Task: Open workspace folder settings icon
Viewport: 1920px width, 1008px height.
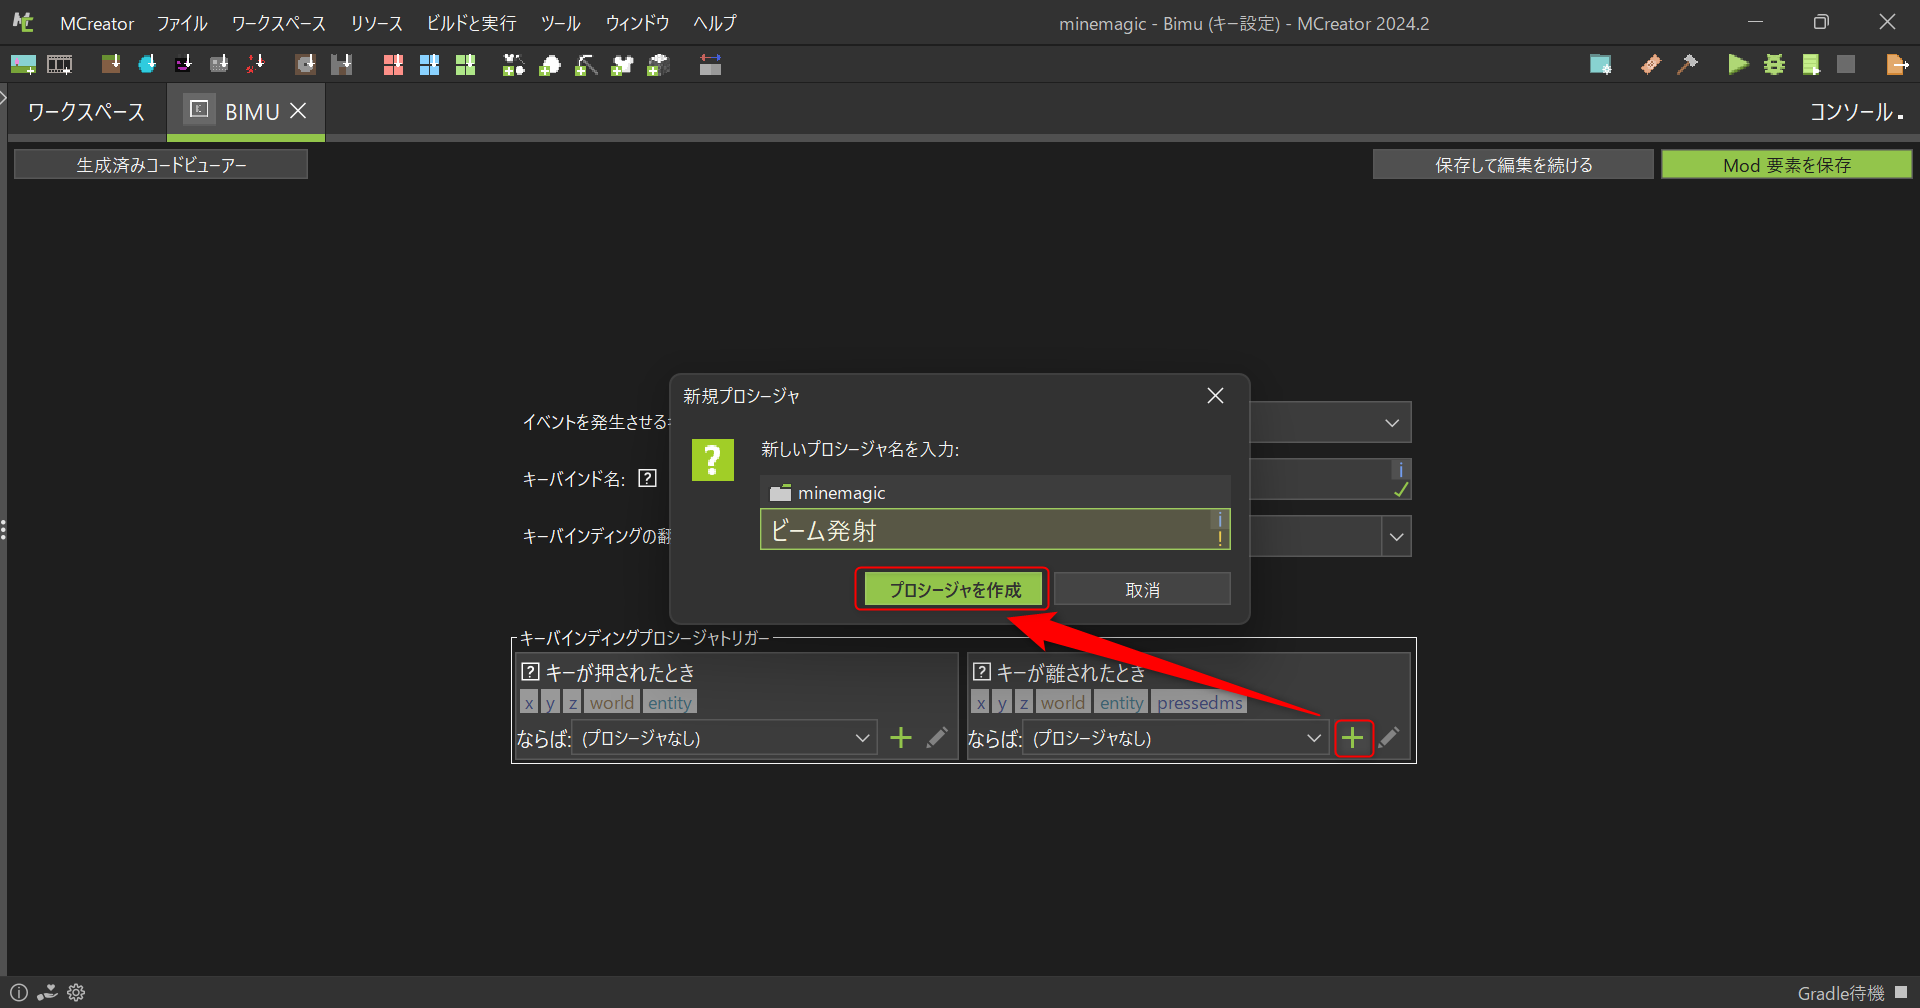Action: point(1600,65)
